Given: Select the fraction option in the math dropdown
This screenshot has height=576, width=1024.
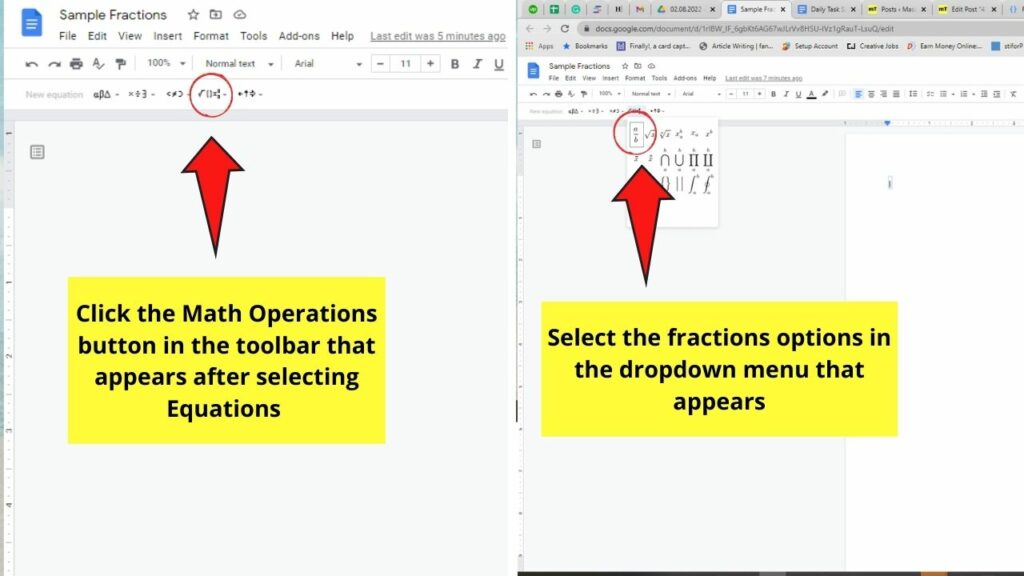Looking at the screenshot, I should [637, 132].
